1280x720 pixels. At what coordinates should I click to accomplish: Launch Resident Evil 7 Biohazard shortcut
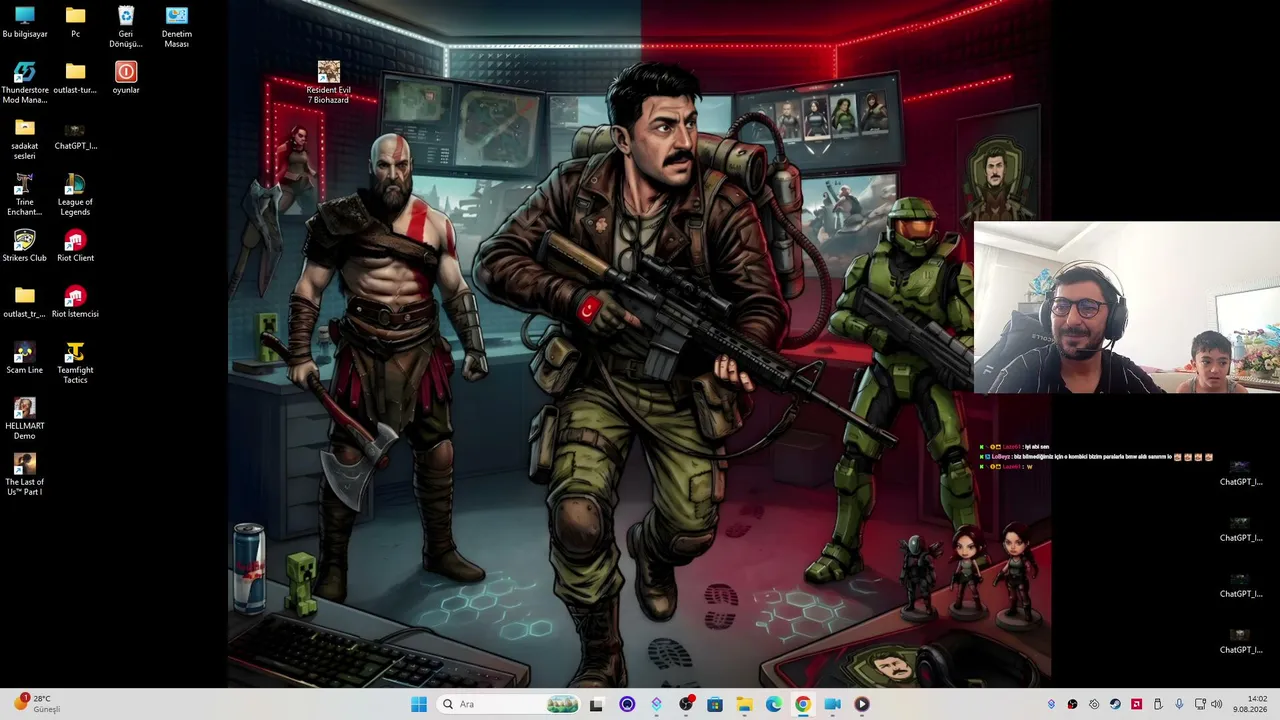(x=328, y=83)
